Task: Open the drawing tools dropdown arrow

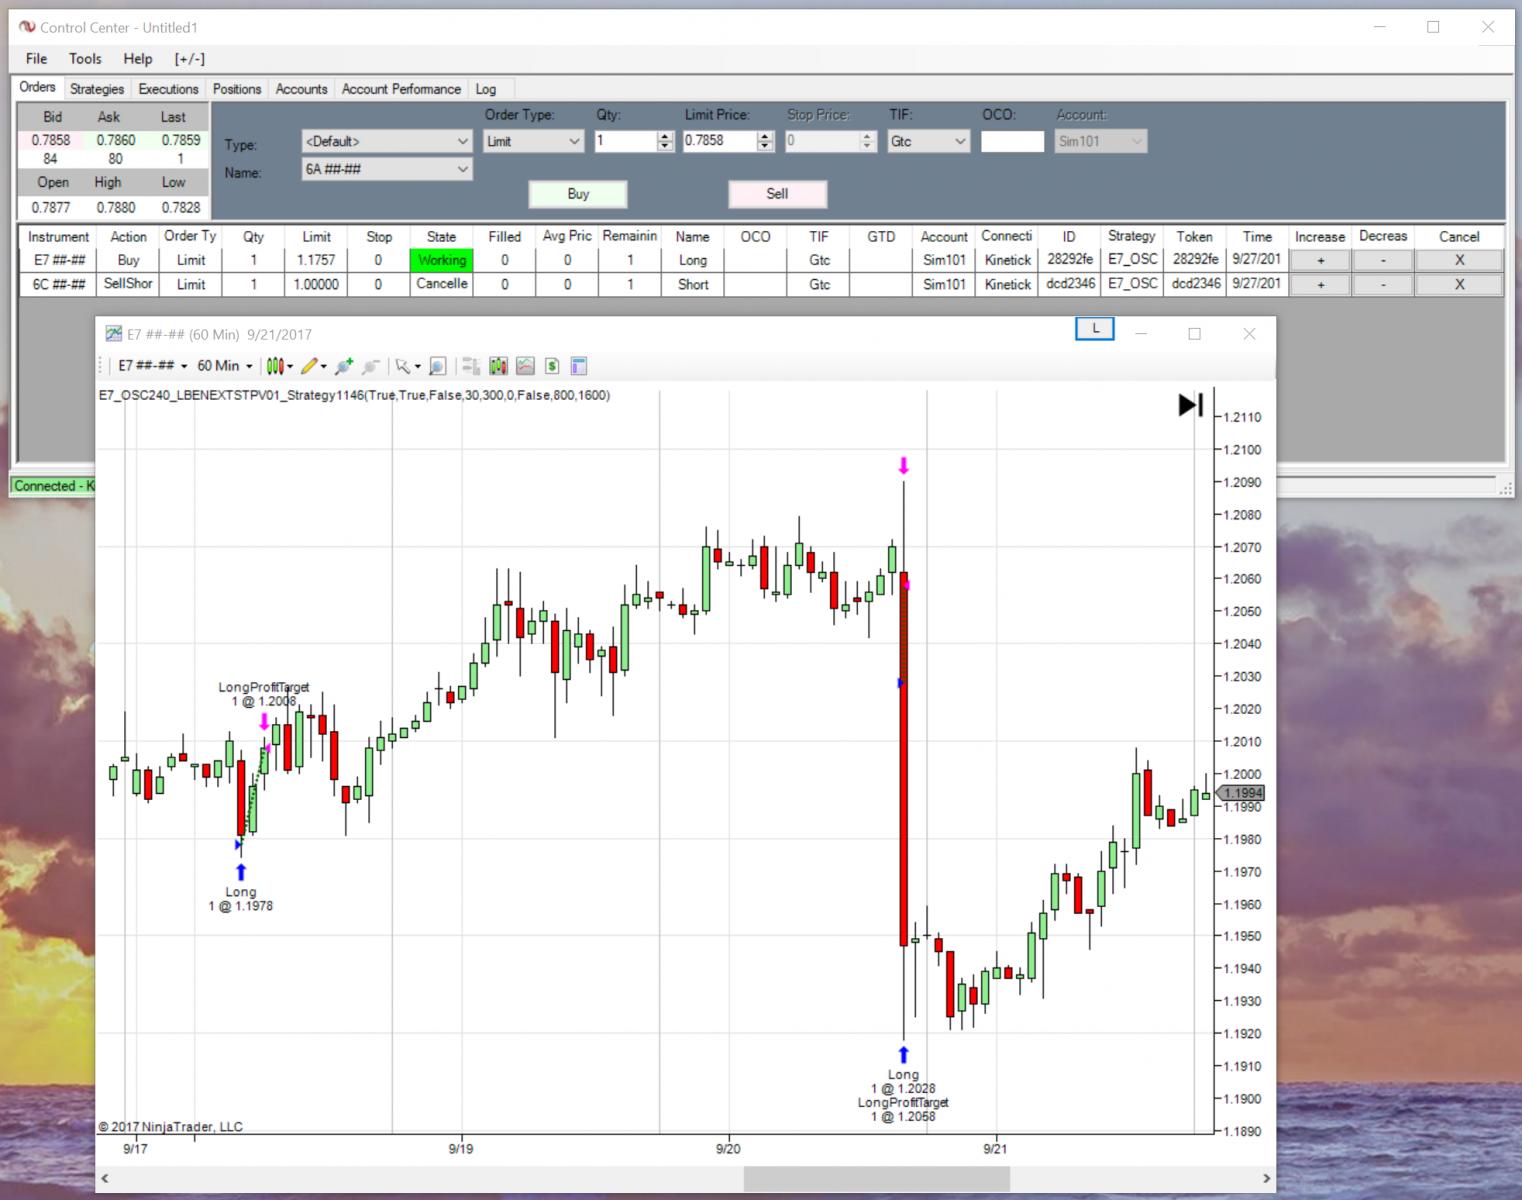Action: 324,367
